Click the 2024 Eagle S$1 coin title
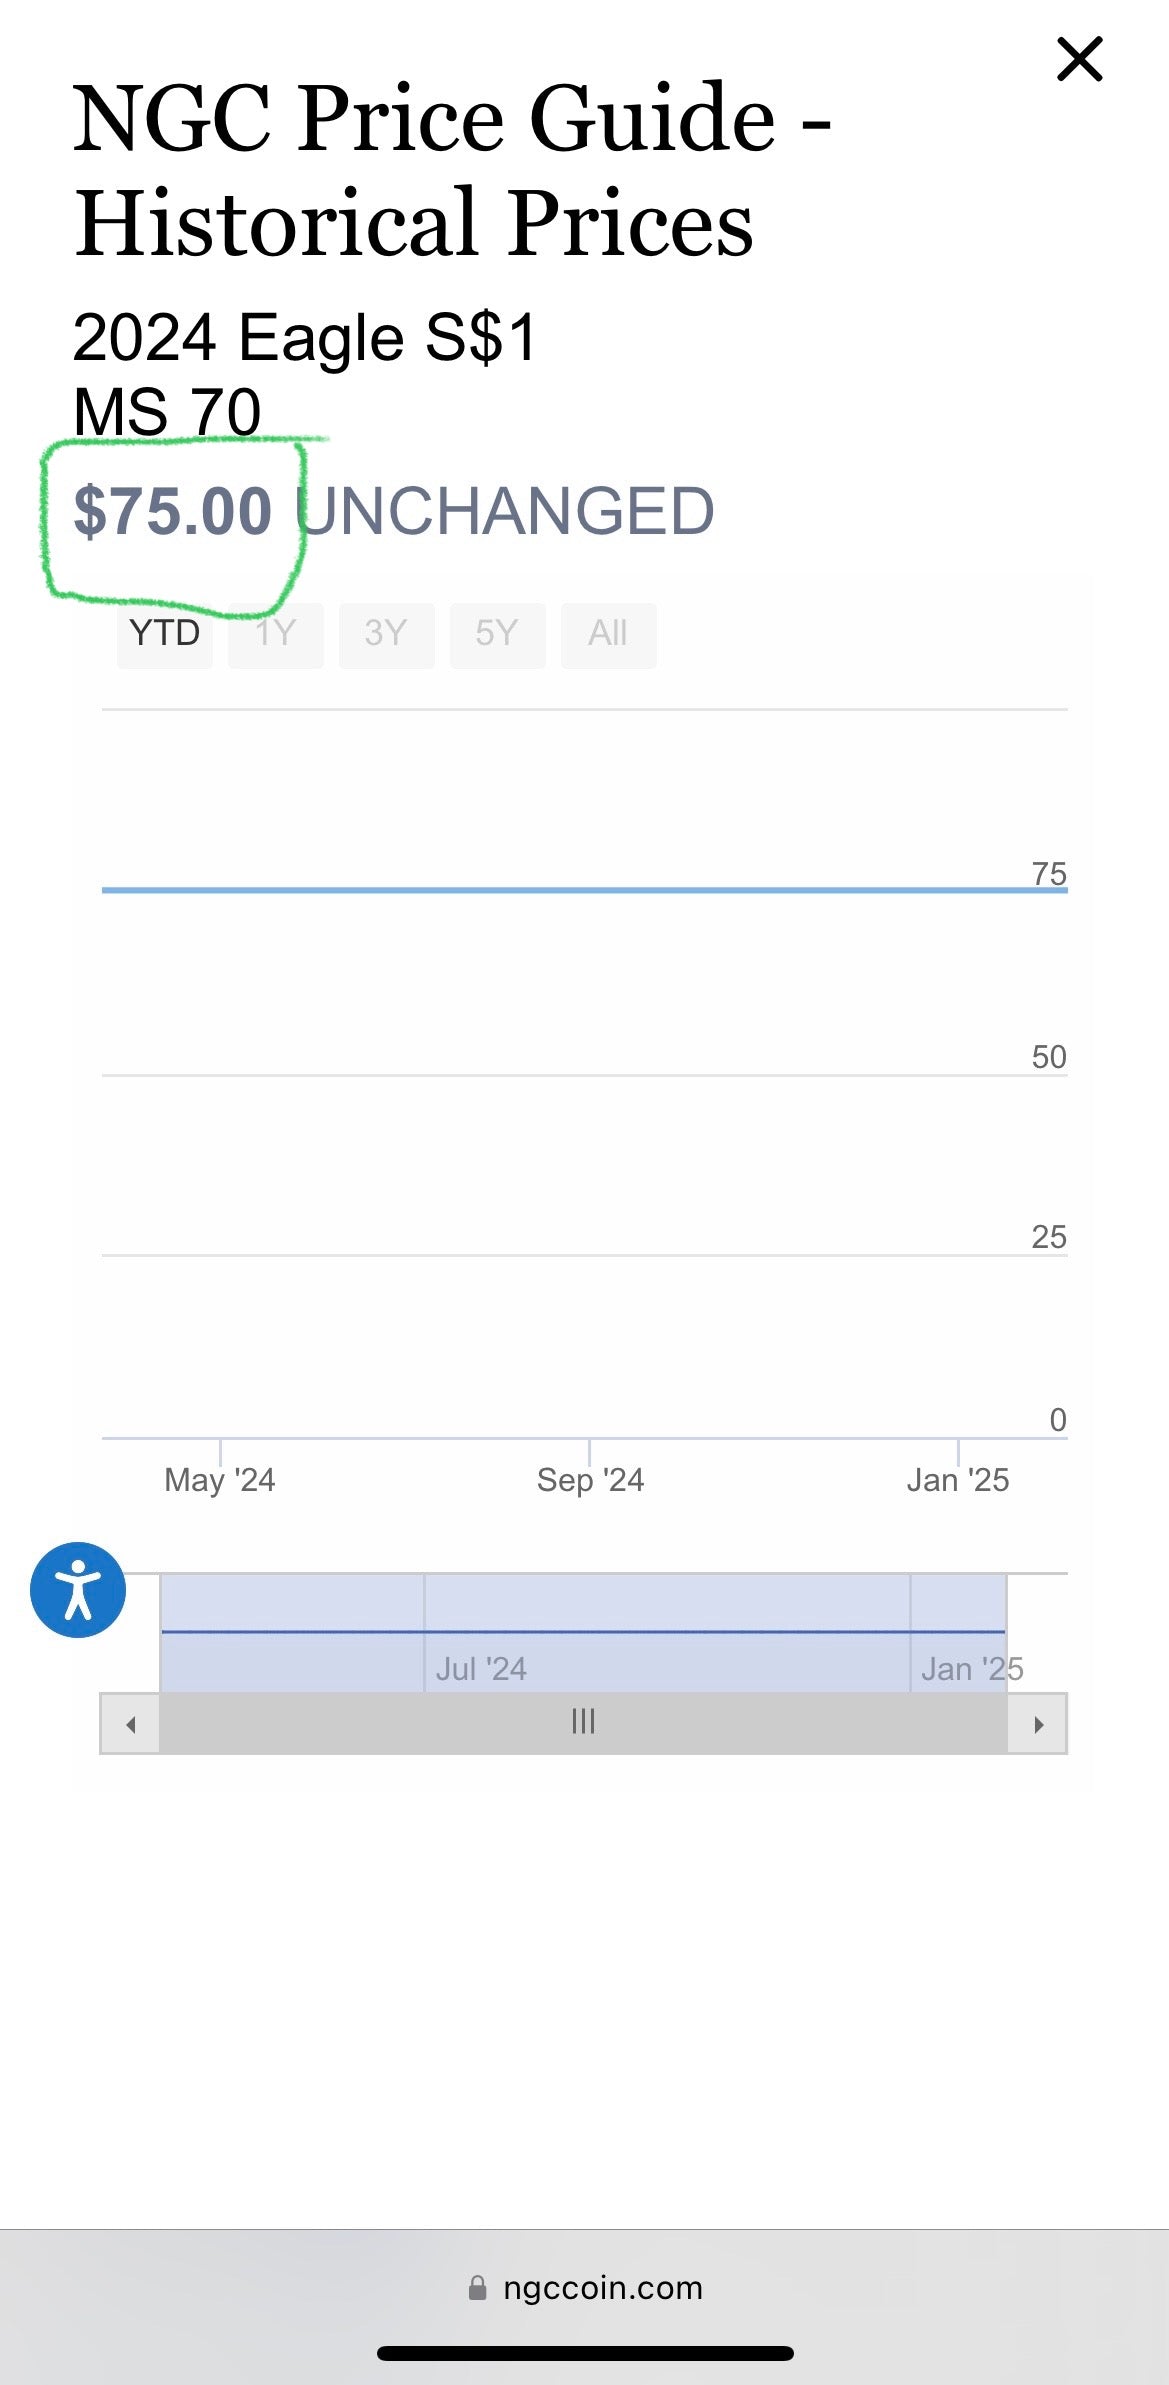 (305, 337)
